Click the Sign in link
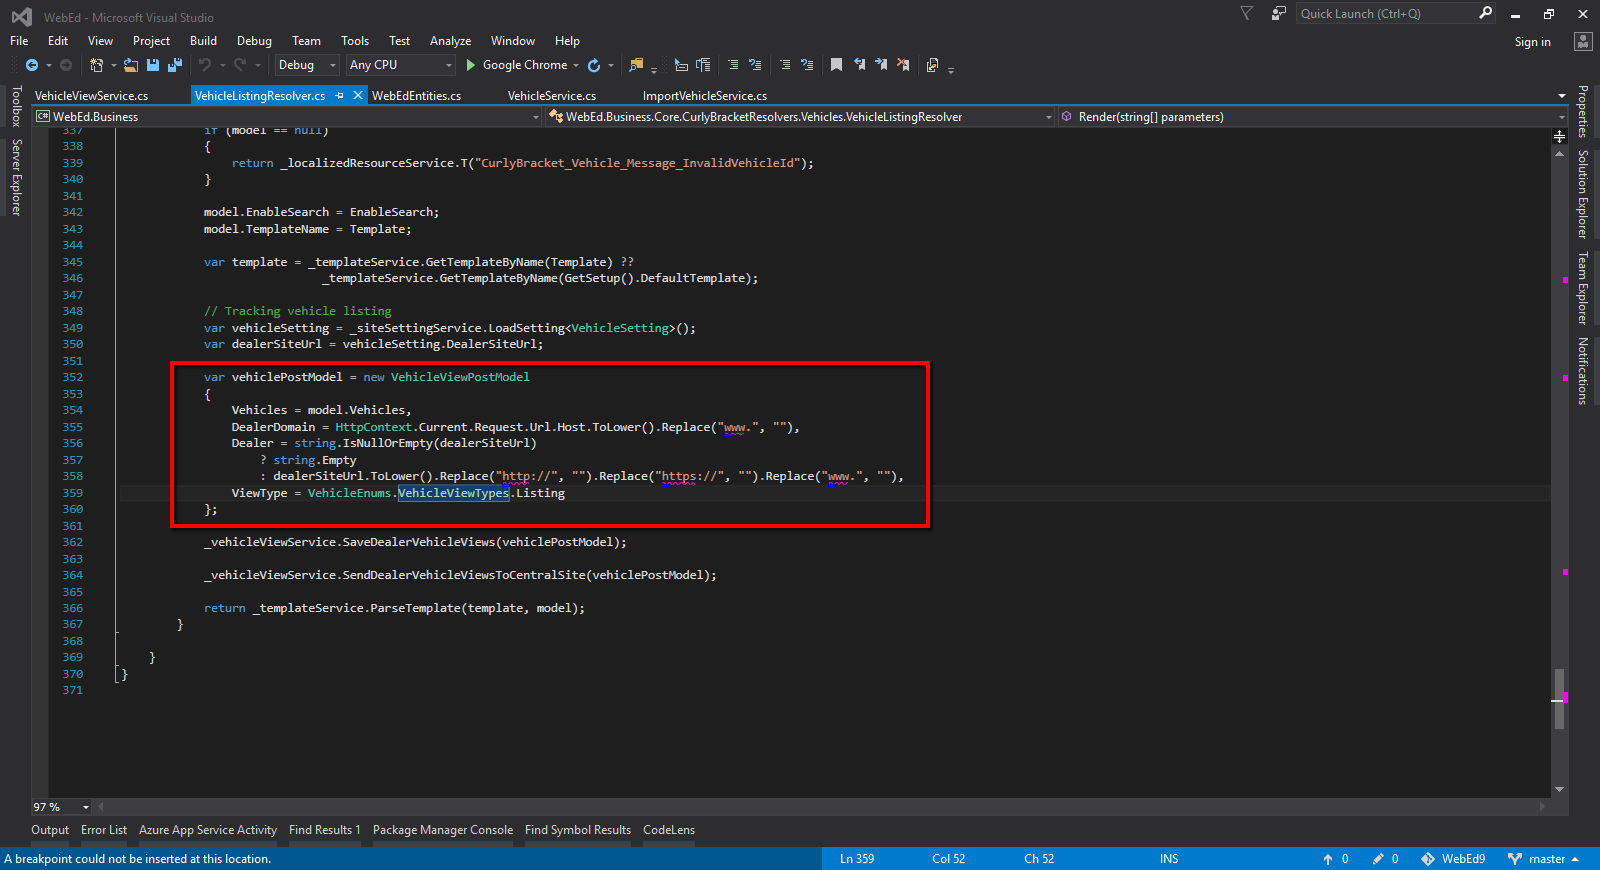 pyautogui.click(x=1532, y=42)
